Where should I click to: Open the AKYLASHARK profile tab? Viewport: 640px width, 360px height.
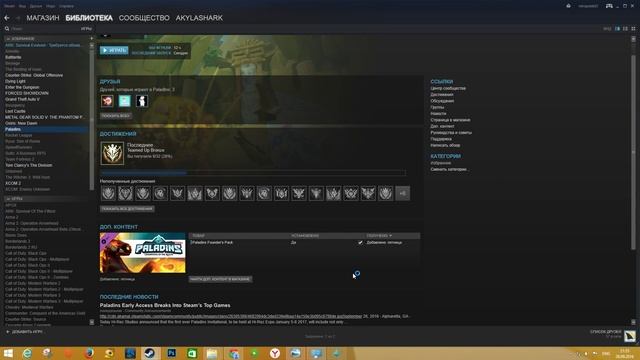(199, 18)
